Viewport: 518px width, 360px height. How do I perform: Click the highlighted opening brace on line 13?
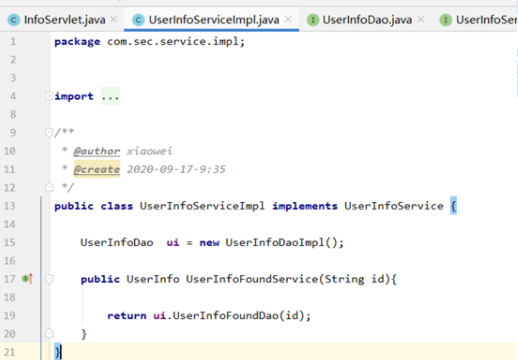pos(453,206)
